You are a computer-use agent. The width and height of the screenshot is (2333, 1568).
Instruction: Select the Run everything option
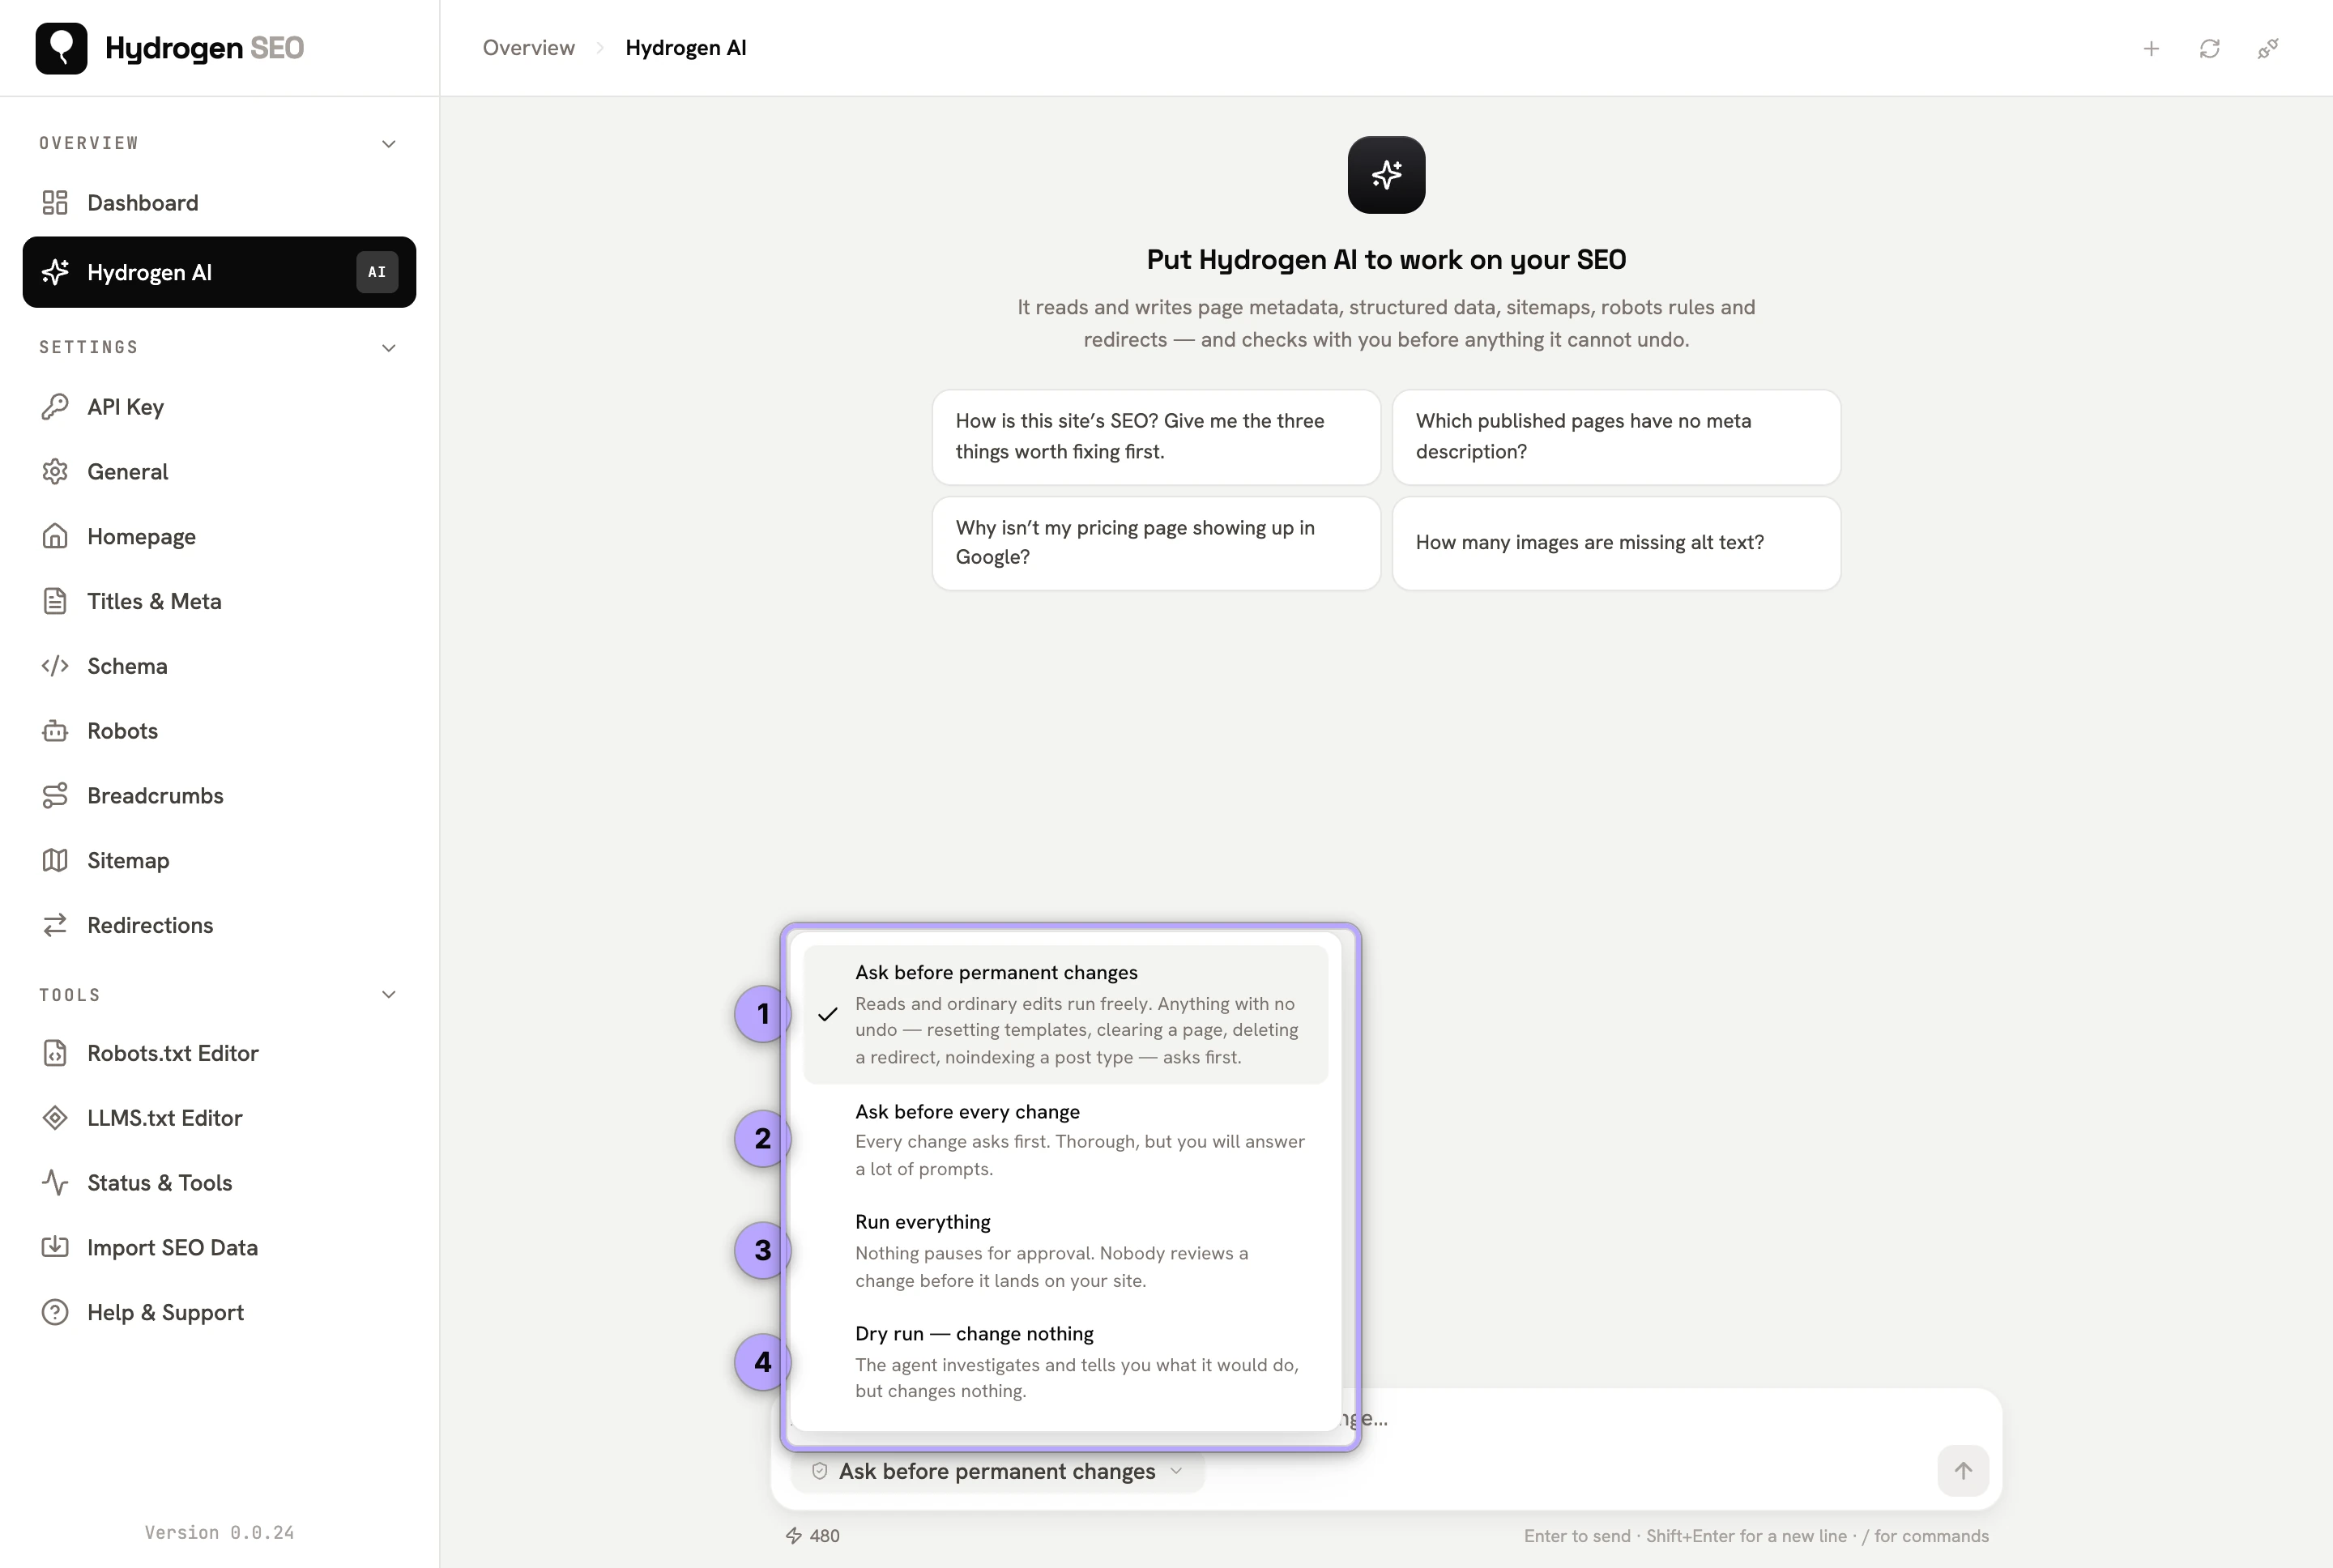(x=1065, y=1251)
